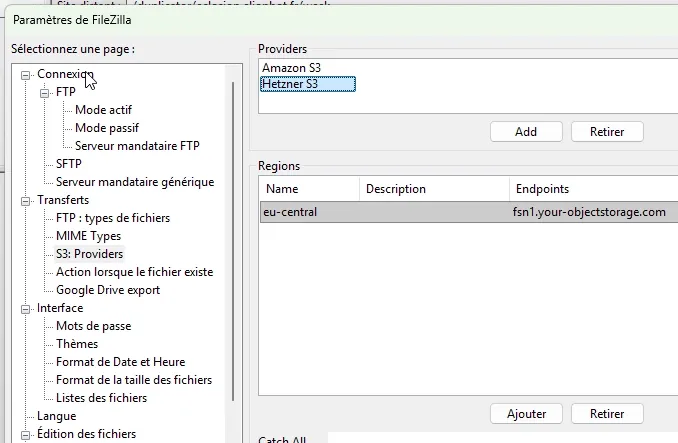Viewport: 678px width, 443px height.
Task: Click Retirer button under Providers list
Action: (607, 132)
